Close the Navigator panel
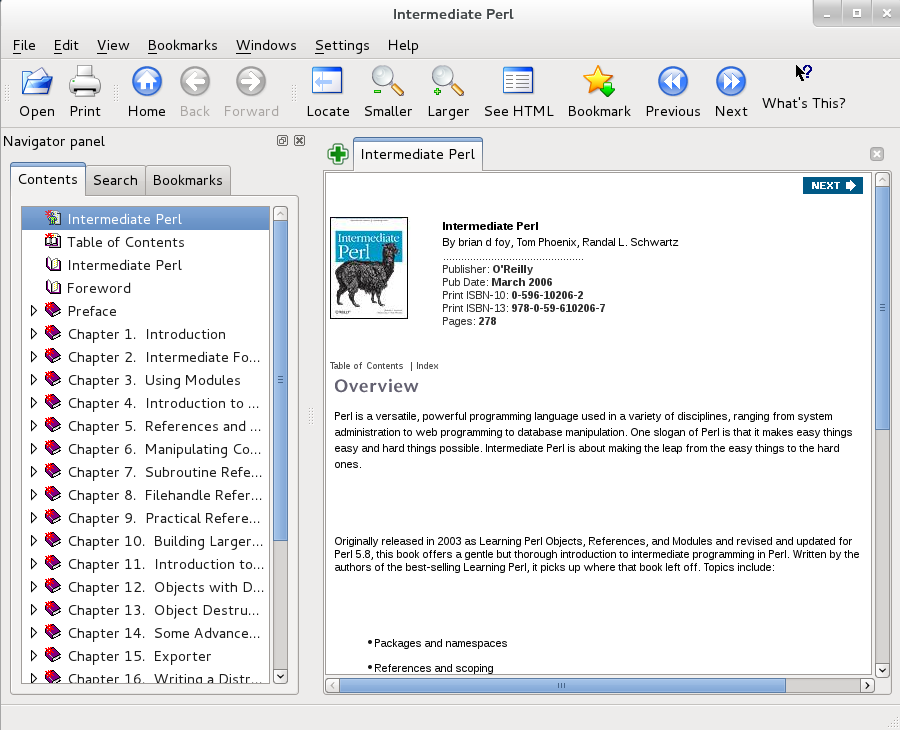The width and height of the screenshot is (900, 730). point(300,141)
